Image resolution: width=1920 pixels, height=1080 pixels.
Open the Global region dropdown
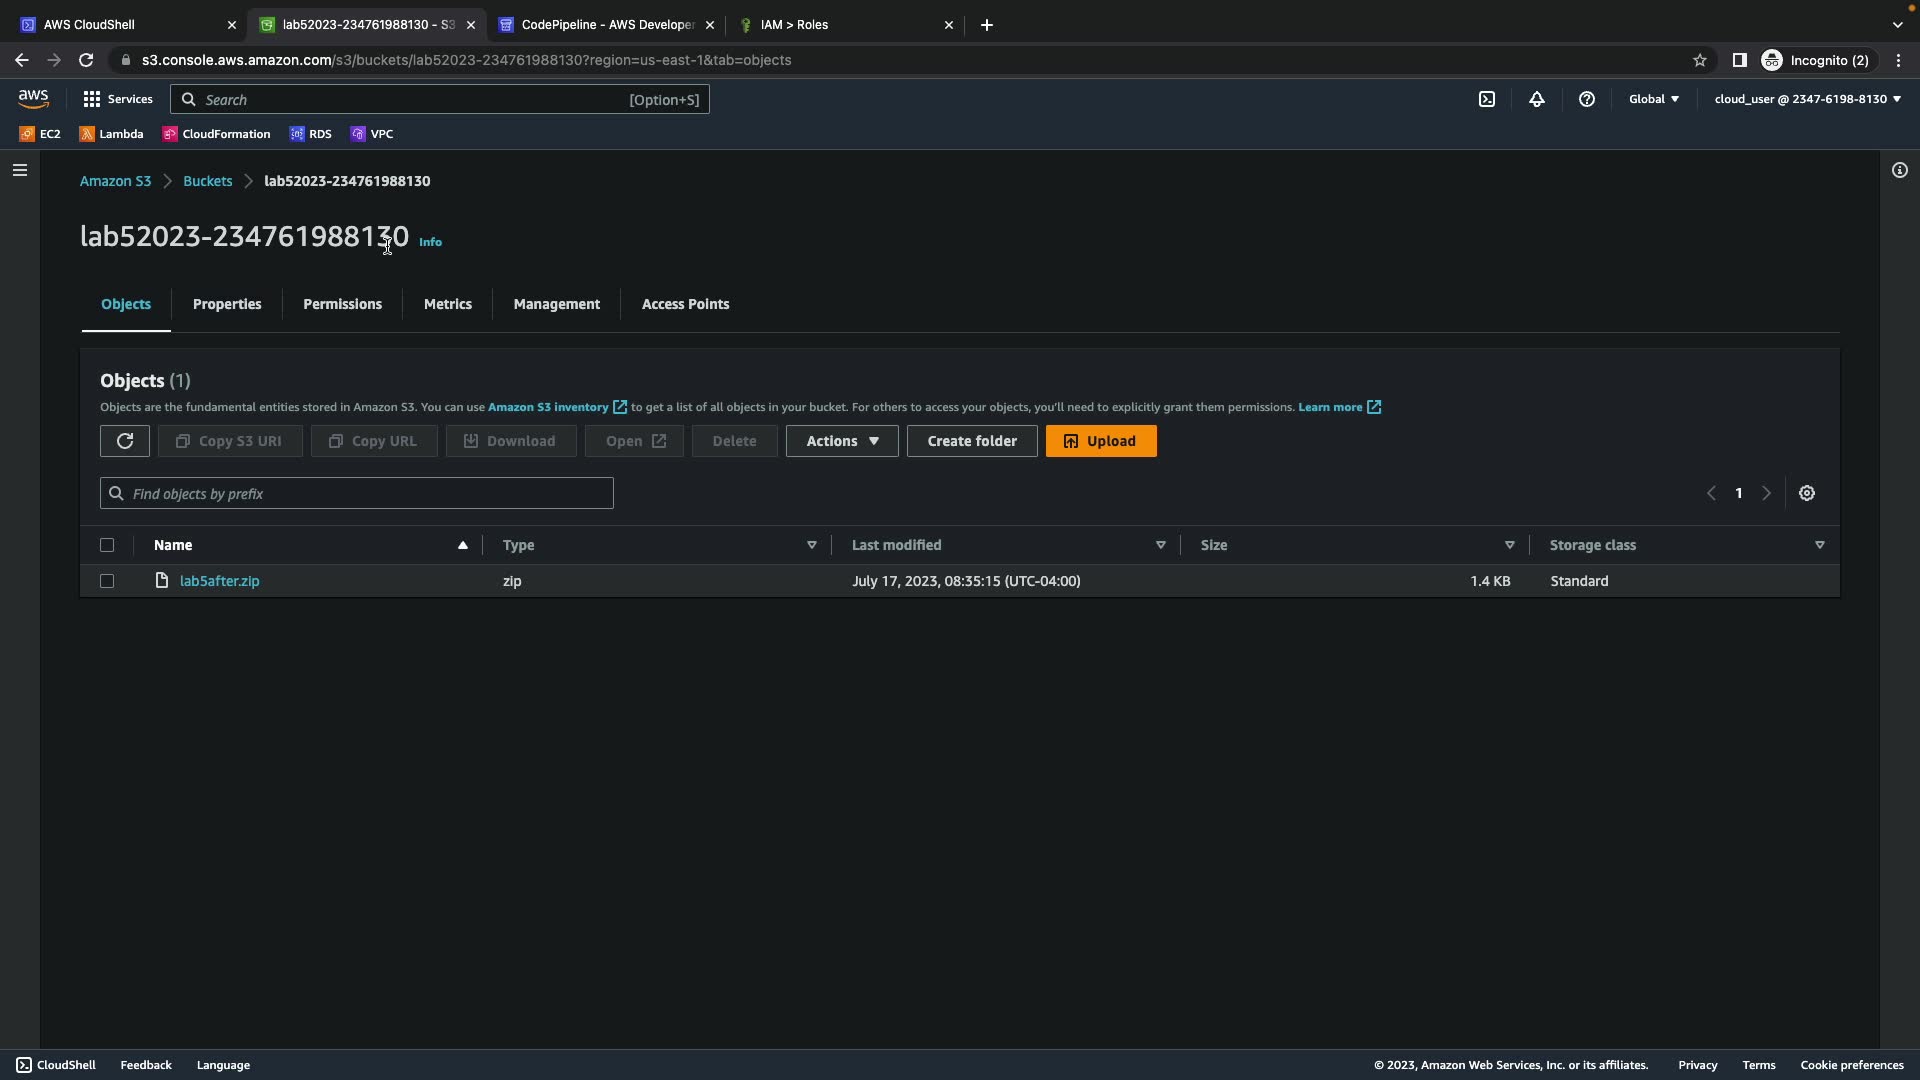[1654, 99]
